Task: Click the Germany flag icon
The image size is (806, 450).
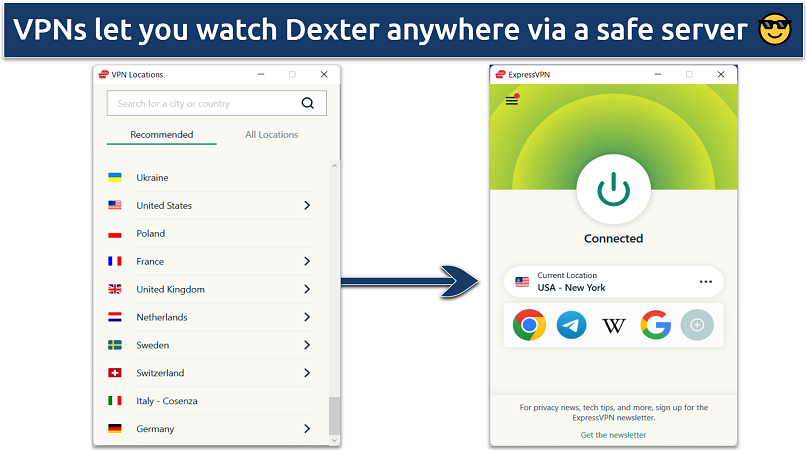Action: [x=115, y=428]
